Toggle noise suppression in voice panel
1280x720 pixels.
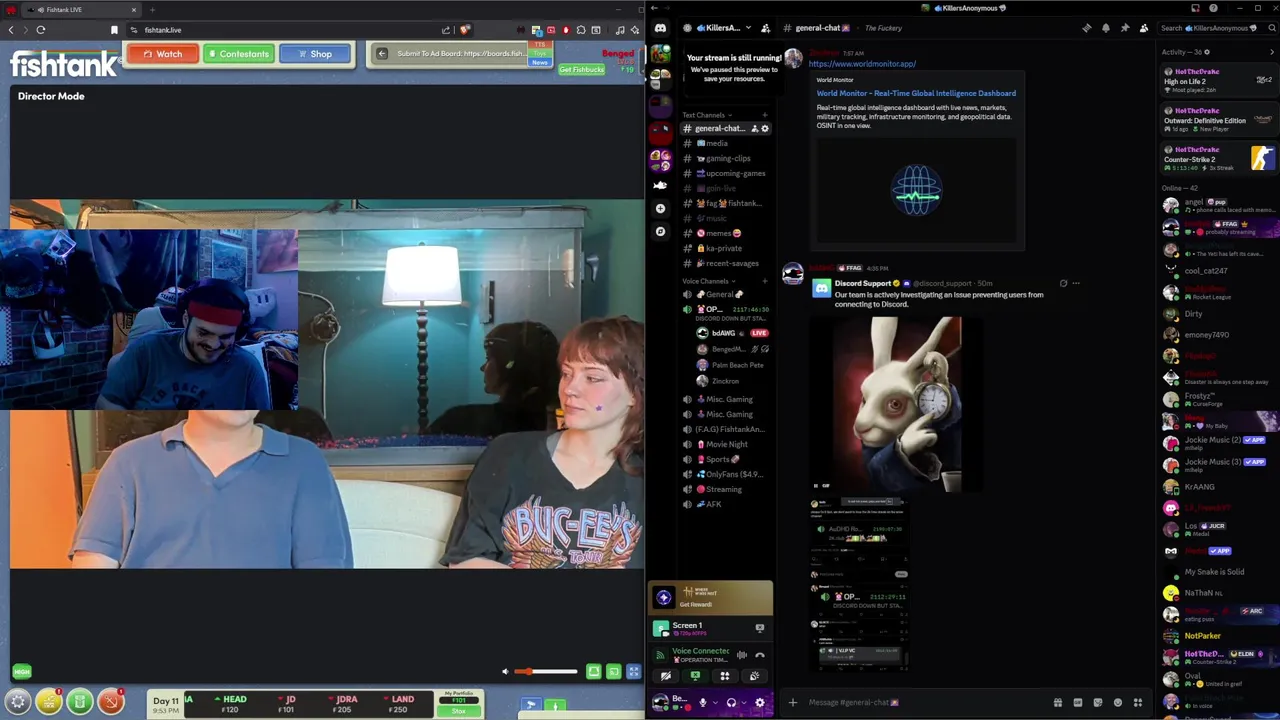[742, 655]
